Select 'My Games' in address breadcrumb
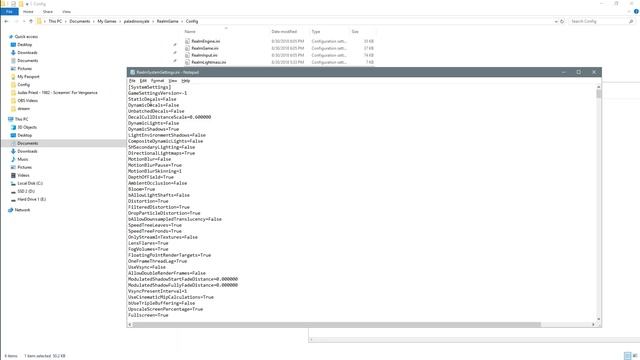The height and width of the screenshot is (360, 640). pos(107,21)
